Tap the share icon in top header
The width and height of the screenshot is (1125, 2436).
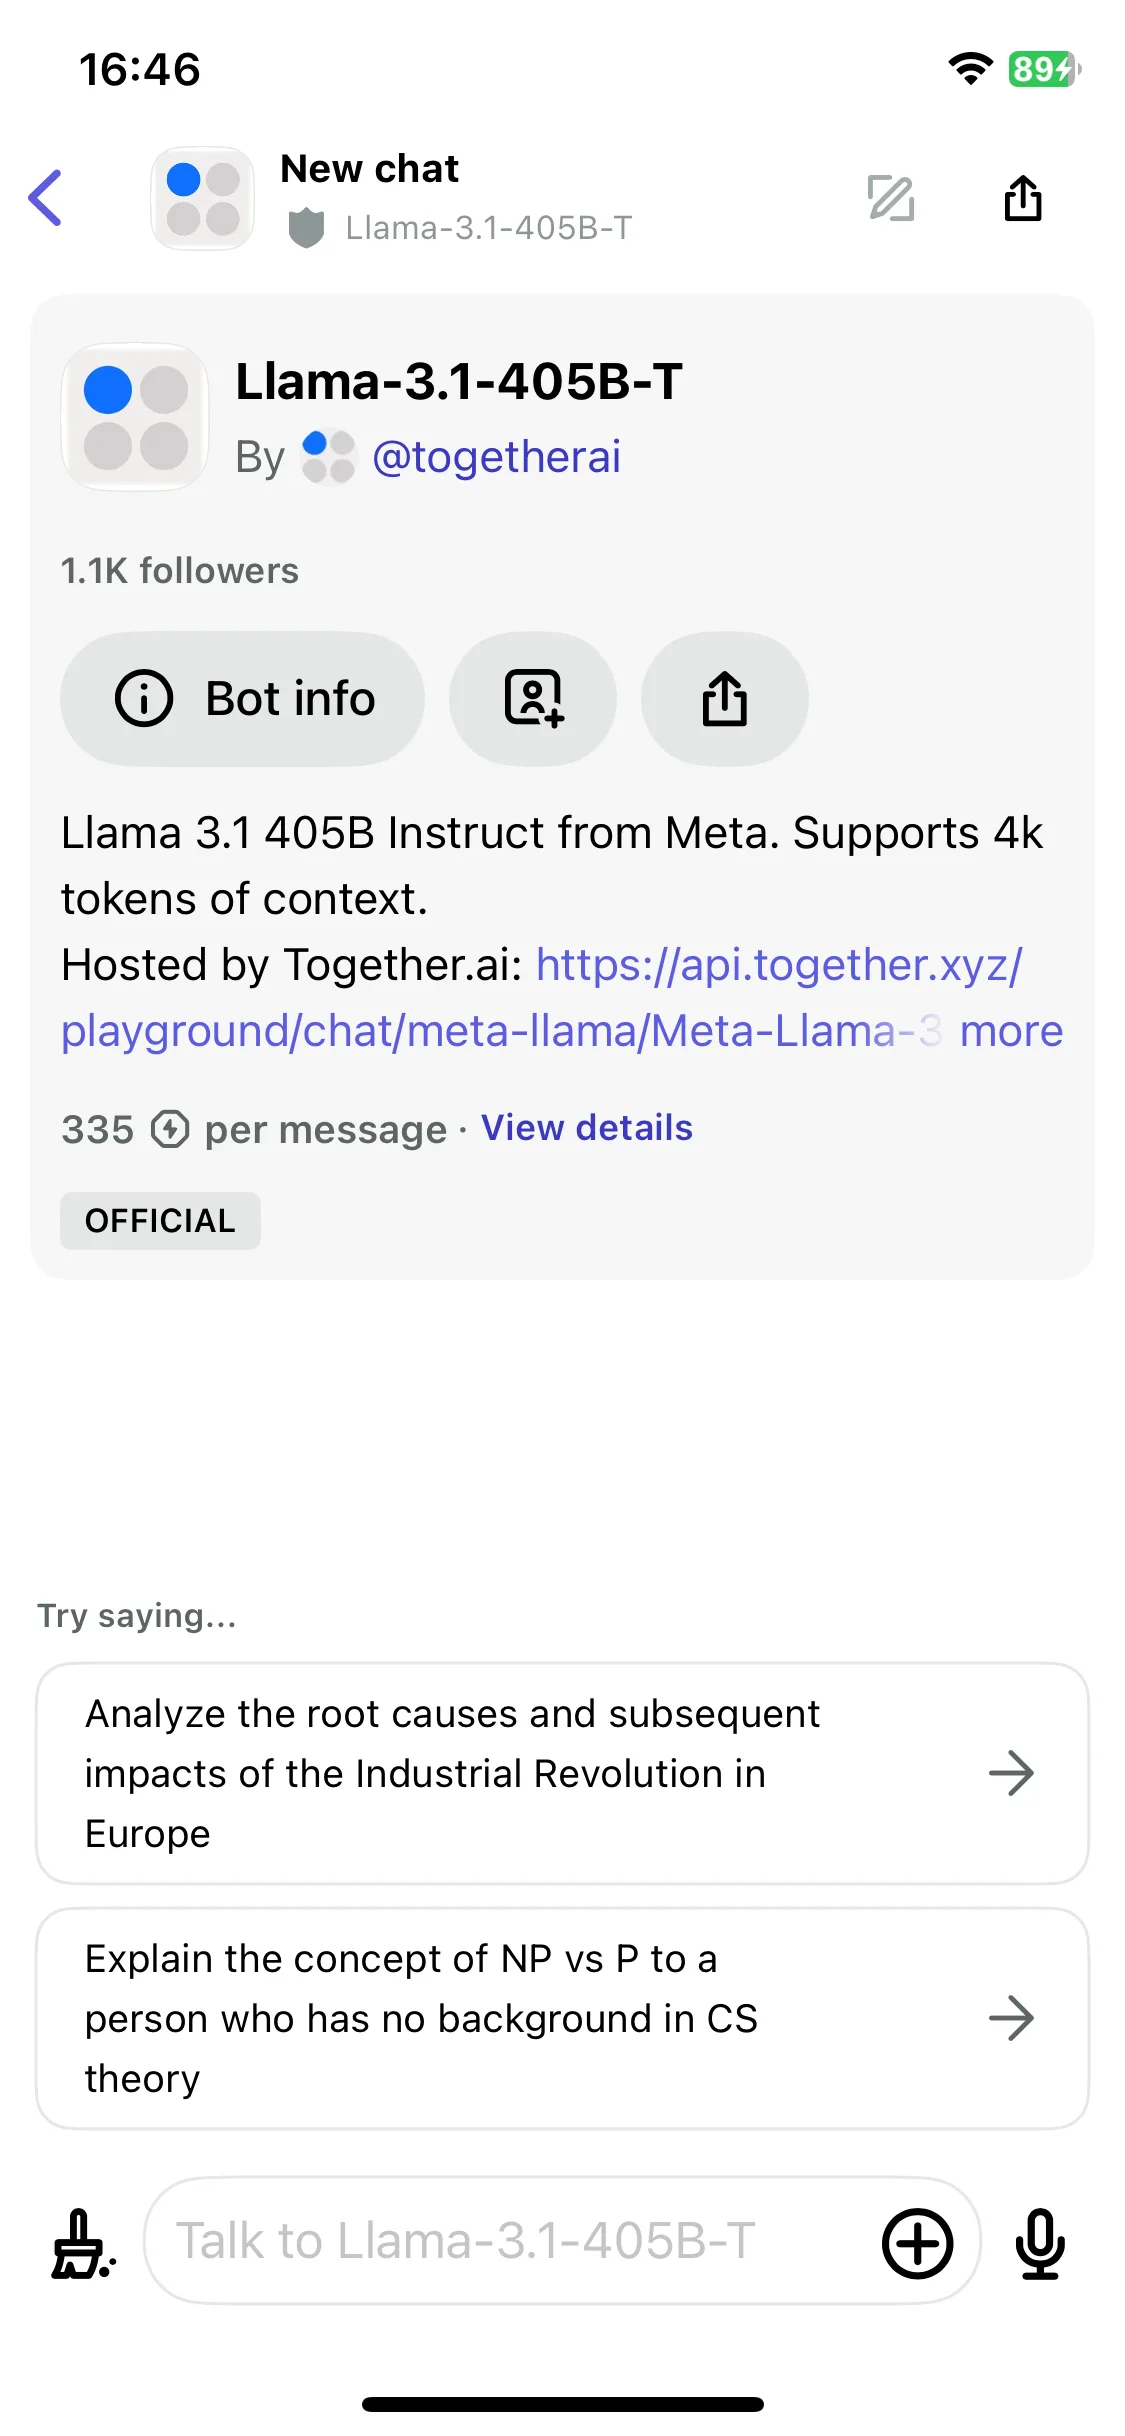[1022, 197]
